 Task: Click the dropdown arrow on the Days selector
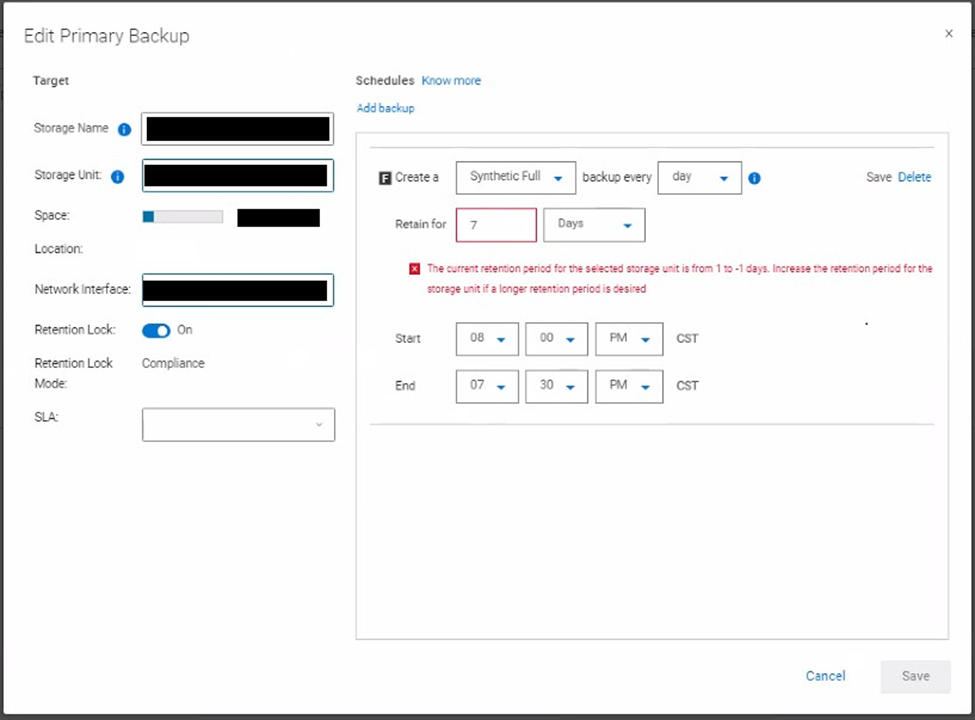coord(628,224)
